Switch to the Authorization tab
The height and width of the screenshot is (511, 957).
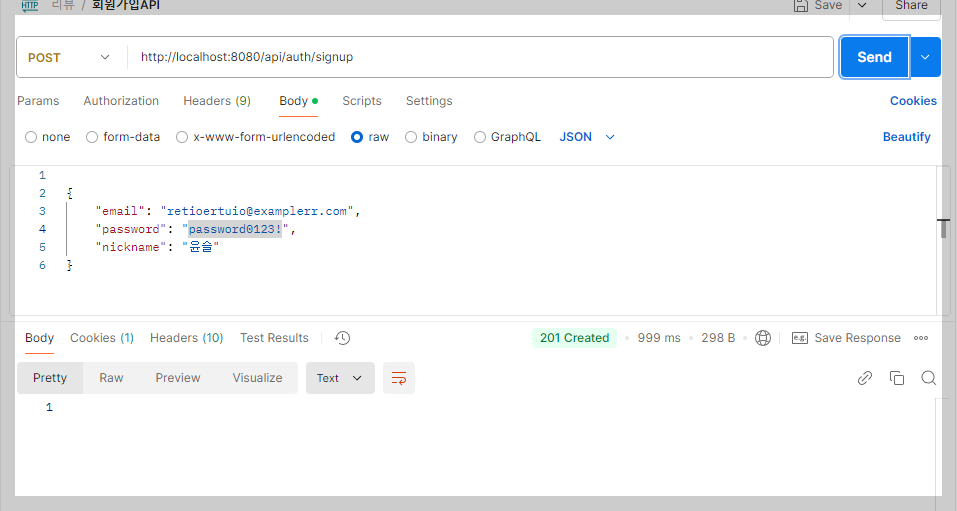121,101
